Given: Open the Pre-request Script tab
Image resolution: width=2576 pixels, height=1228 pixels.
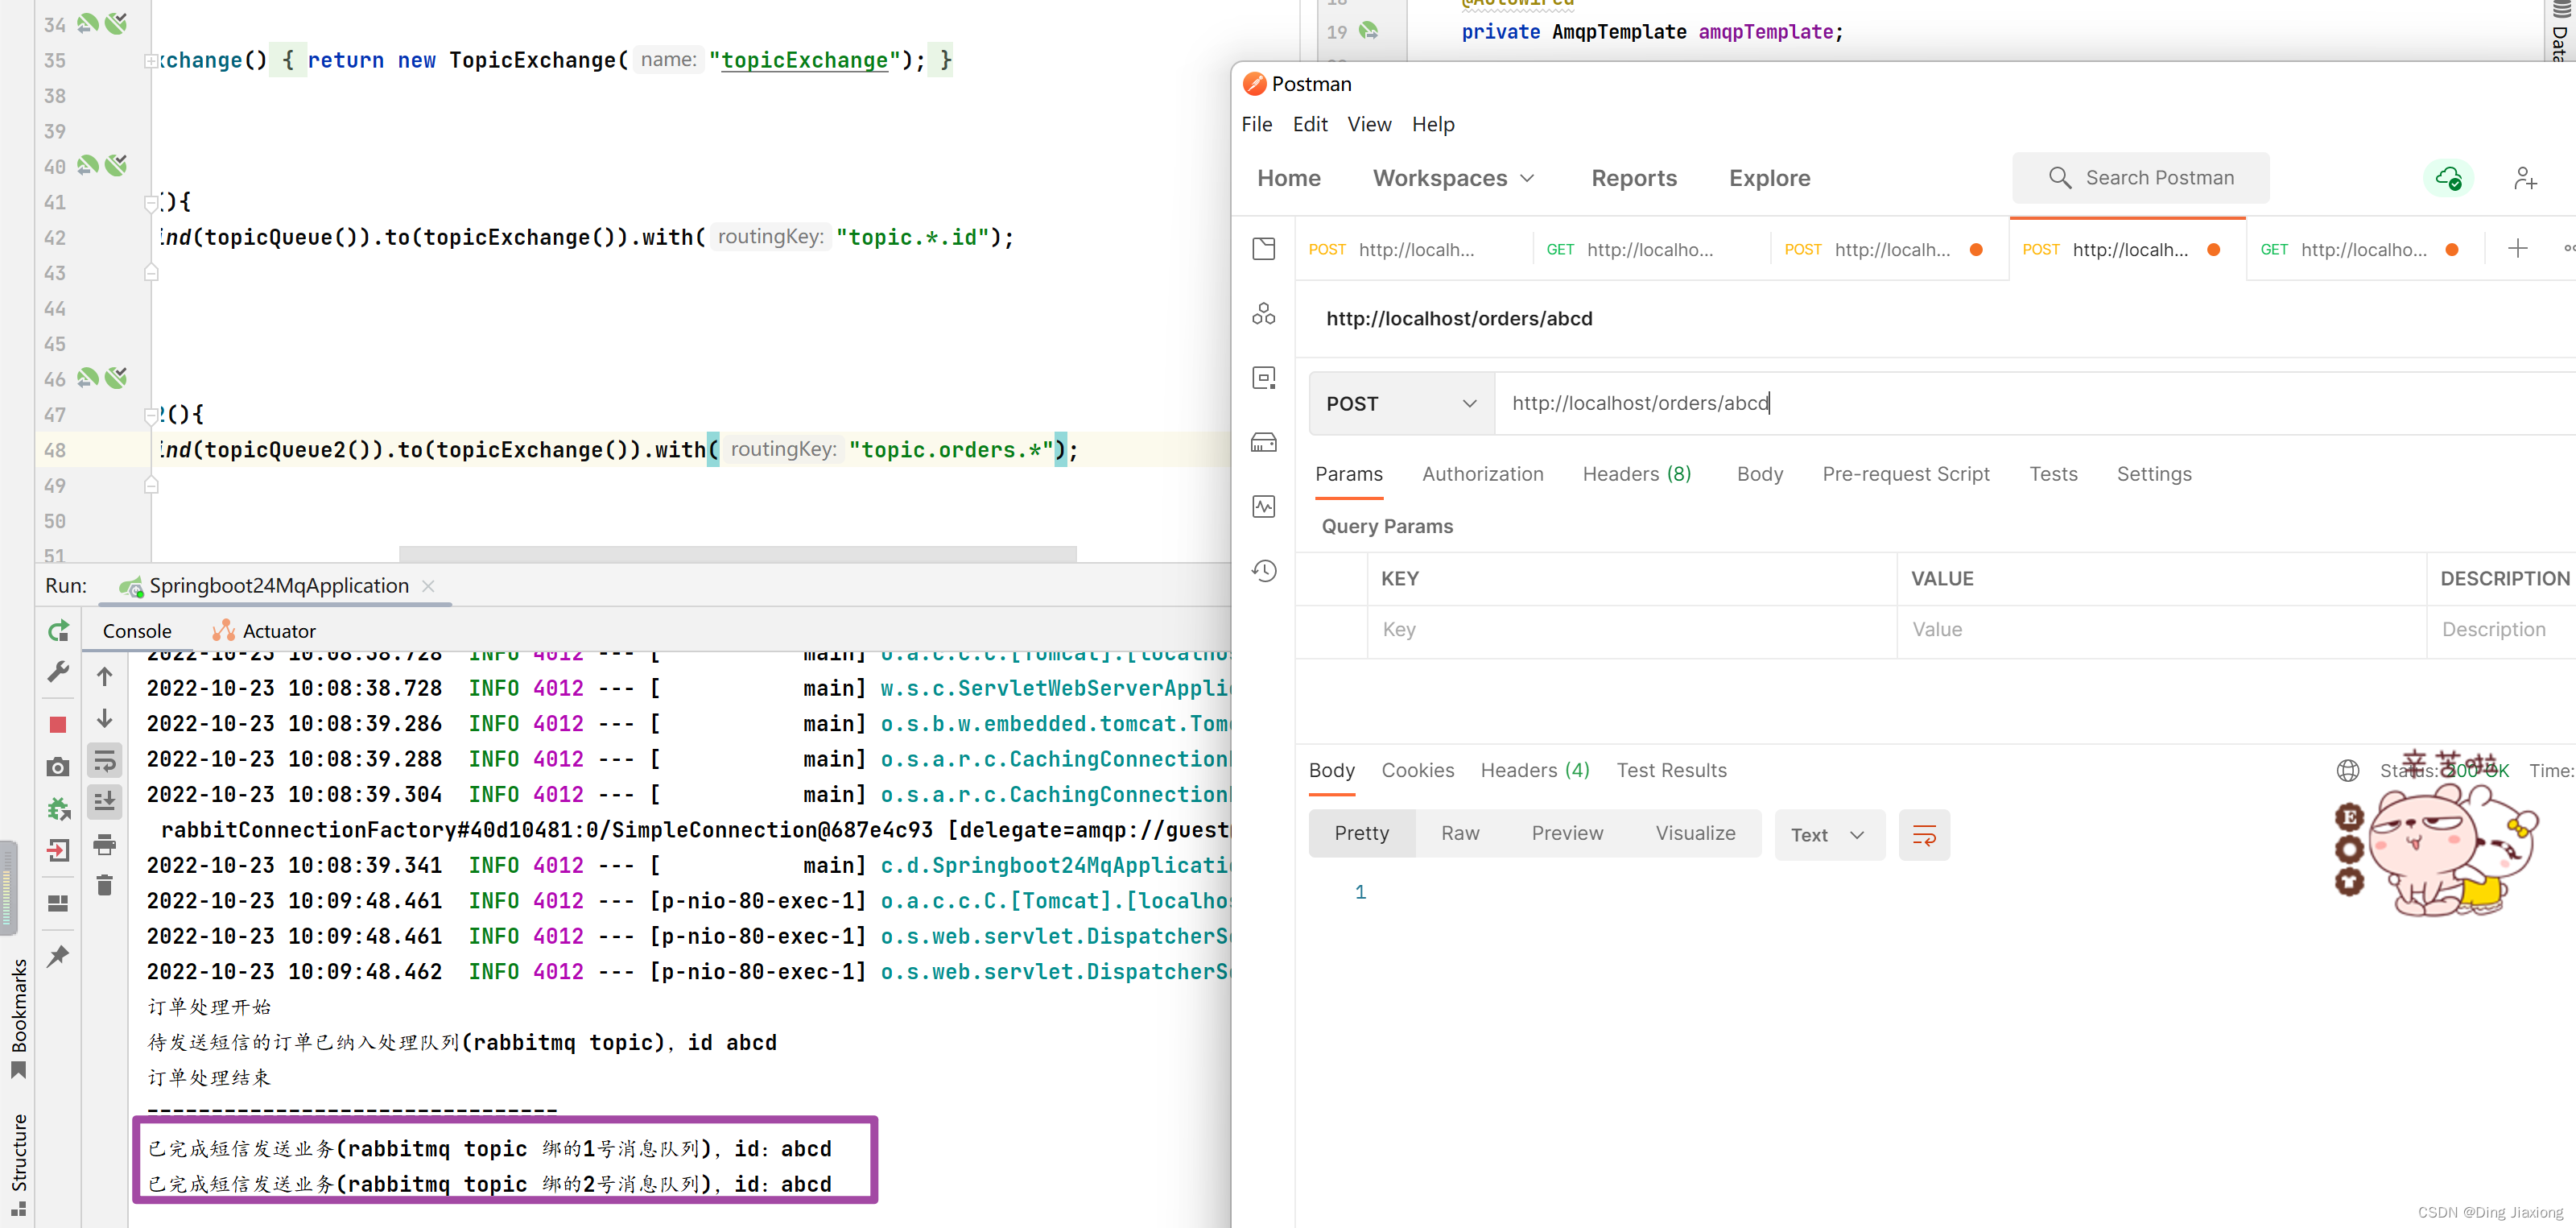Looking at the screenshot, I should (1906, 474).
